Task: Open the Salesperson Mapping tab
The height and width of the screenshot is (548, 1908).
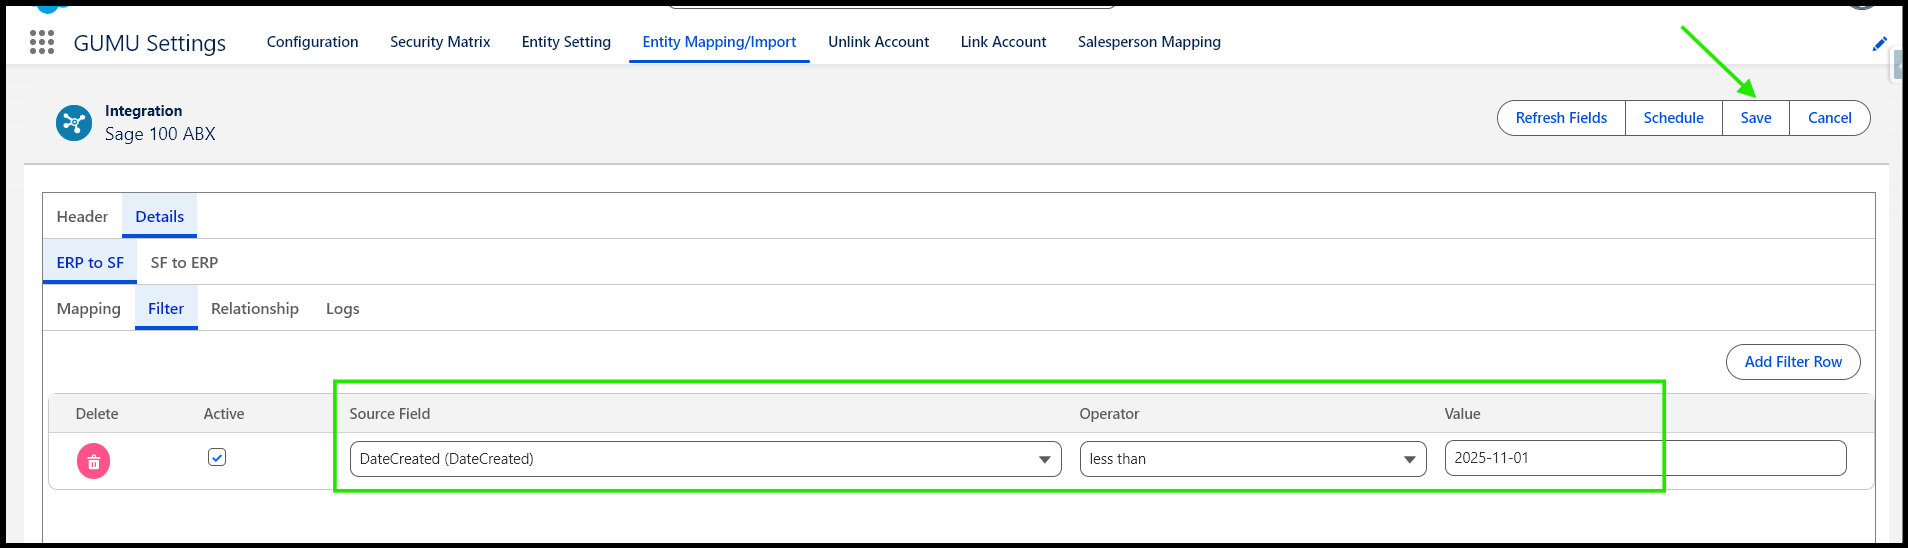Action: pyautogui.click(x=1149, y=42)
